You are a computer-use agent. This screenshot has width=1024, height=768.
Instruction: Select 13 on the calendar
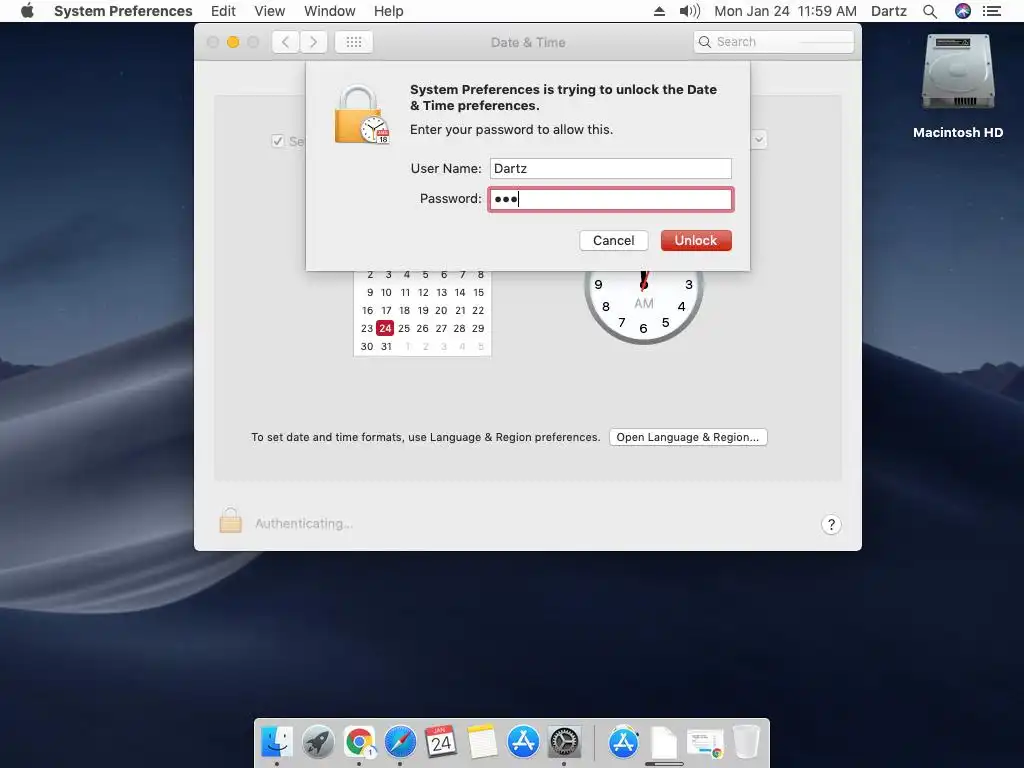tap(441, 293)
